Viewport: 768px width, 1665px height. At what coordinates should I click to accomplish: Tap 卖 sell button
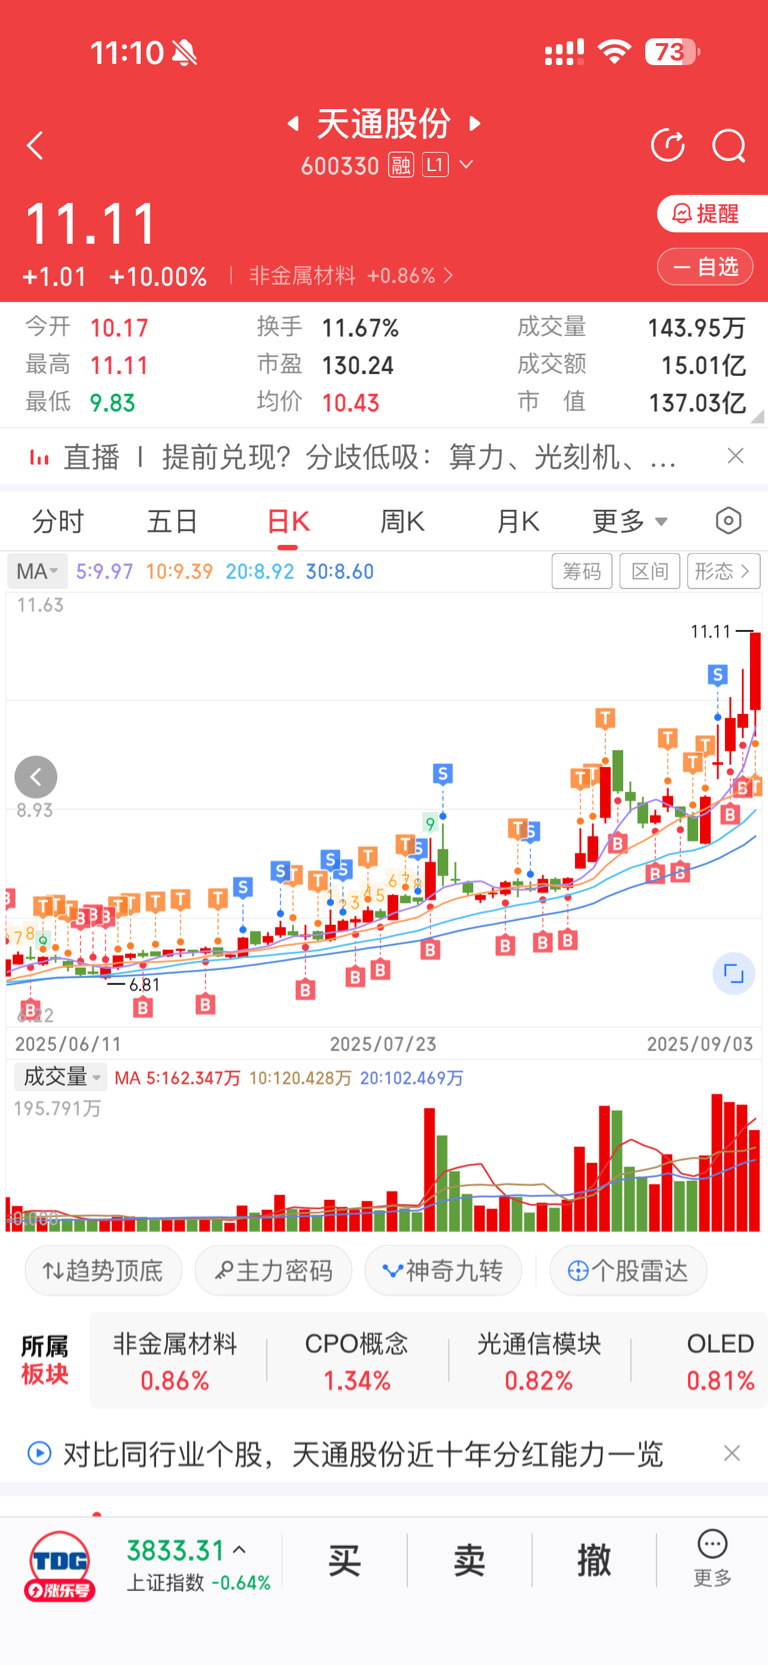[469, 1560]
